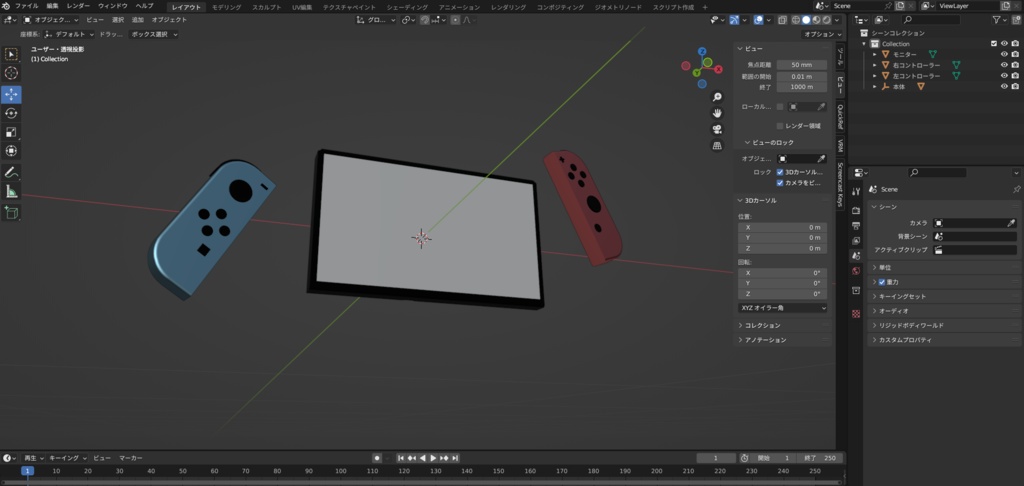The height and width of the screenshot is (486, 1024).
Task: Open the Tool properties tab with wrench icon
Action: pos(856,191)
